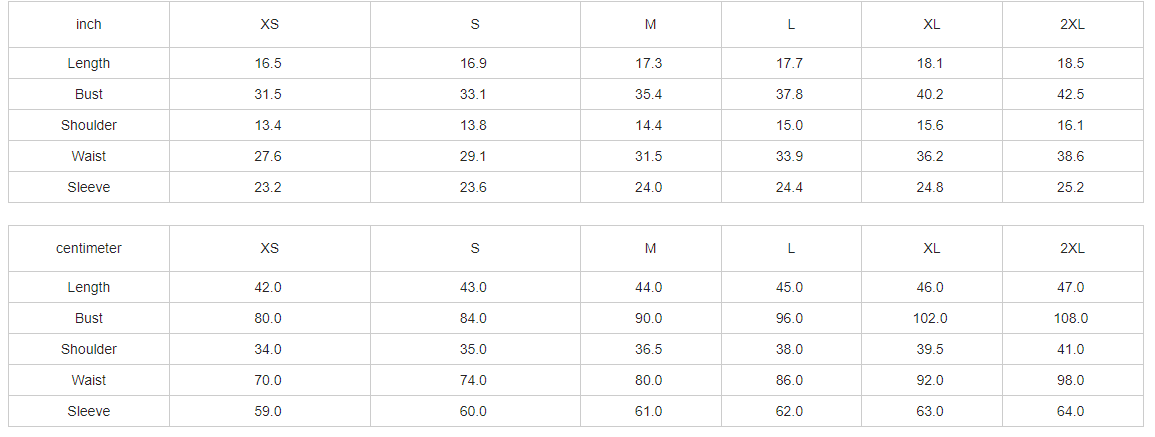This screenshot has width=1155, height=437.
Task: Click the 42.0 length cell in centimeter table
Action: click(270, 287)
